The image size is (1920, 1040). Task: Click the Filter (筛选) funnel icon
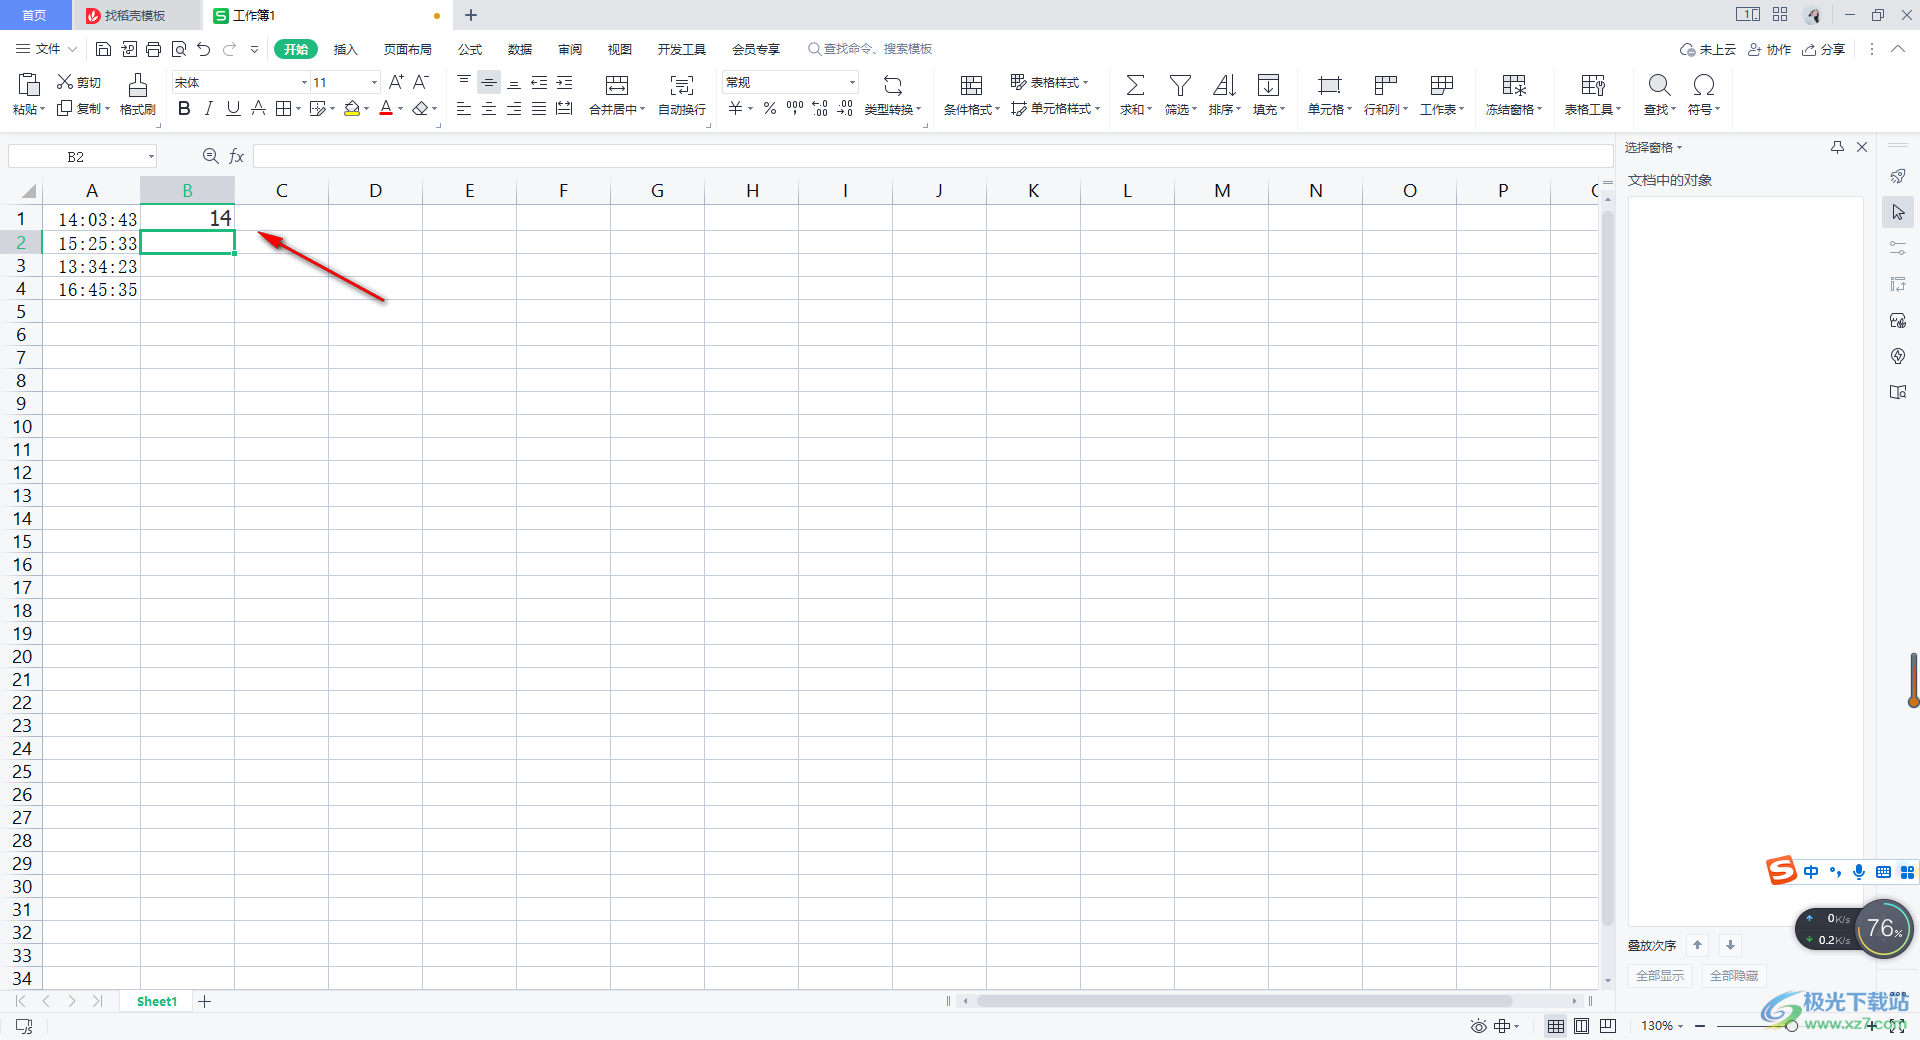point(1180,85)
